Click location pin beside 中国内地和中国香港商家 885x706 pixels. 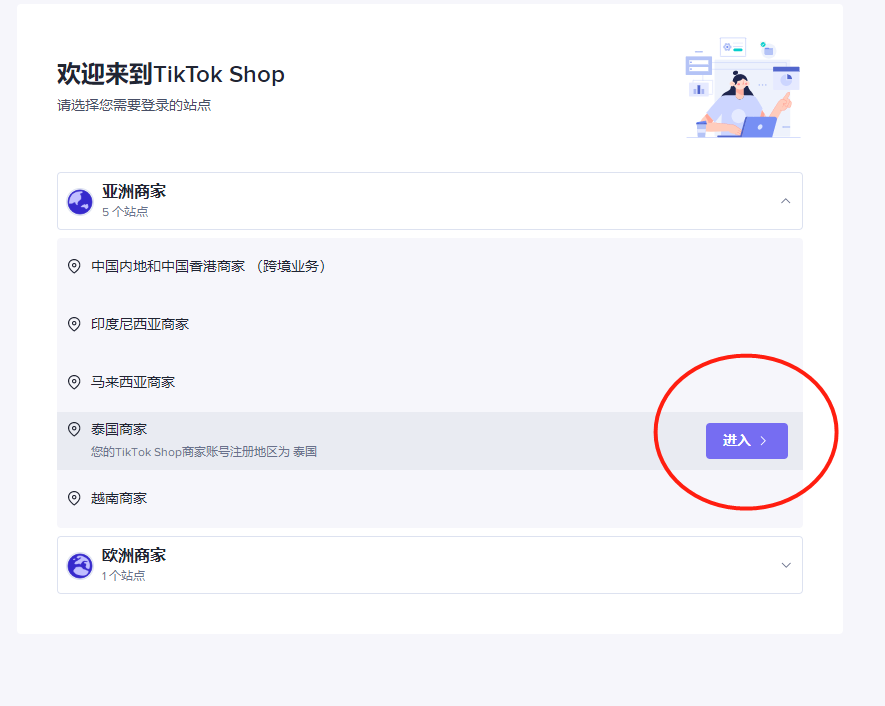point(74,266)
